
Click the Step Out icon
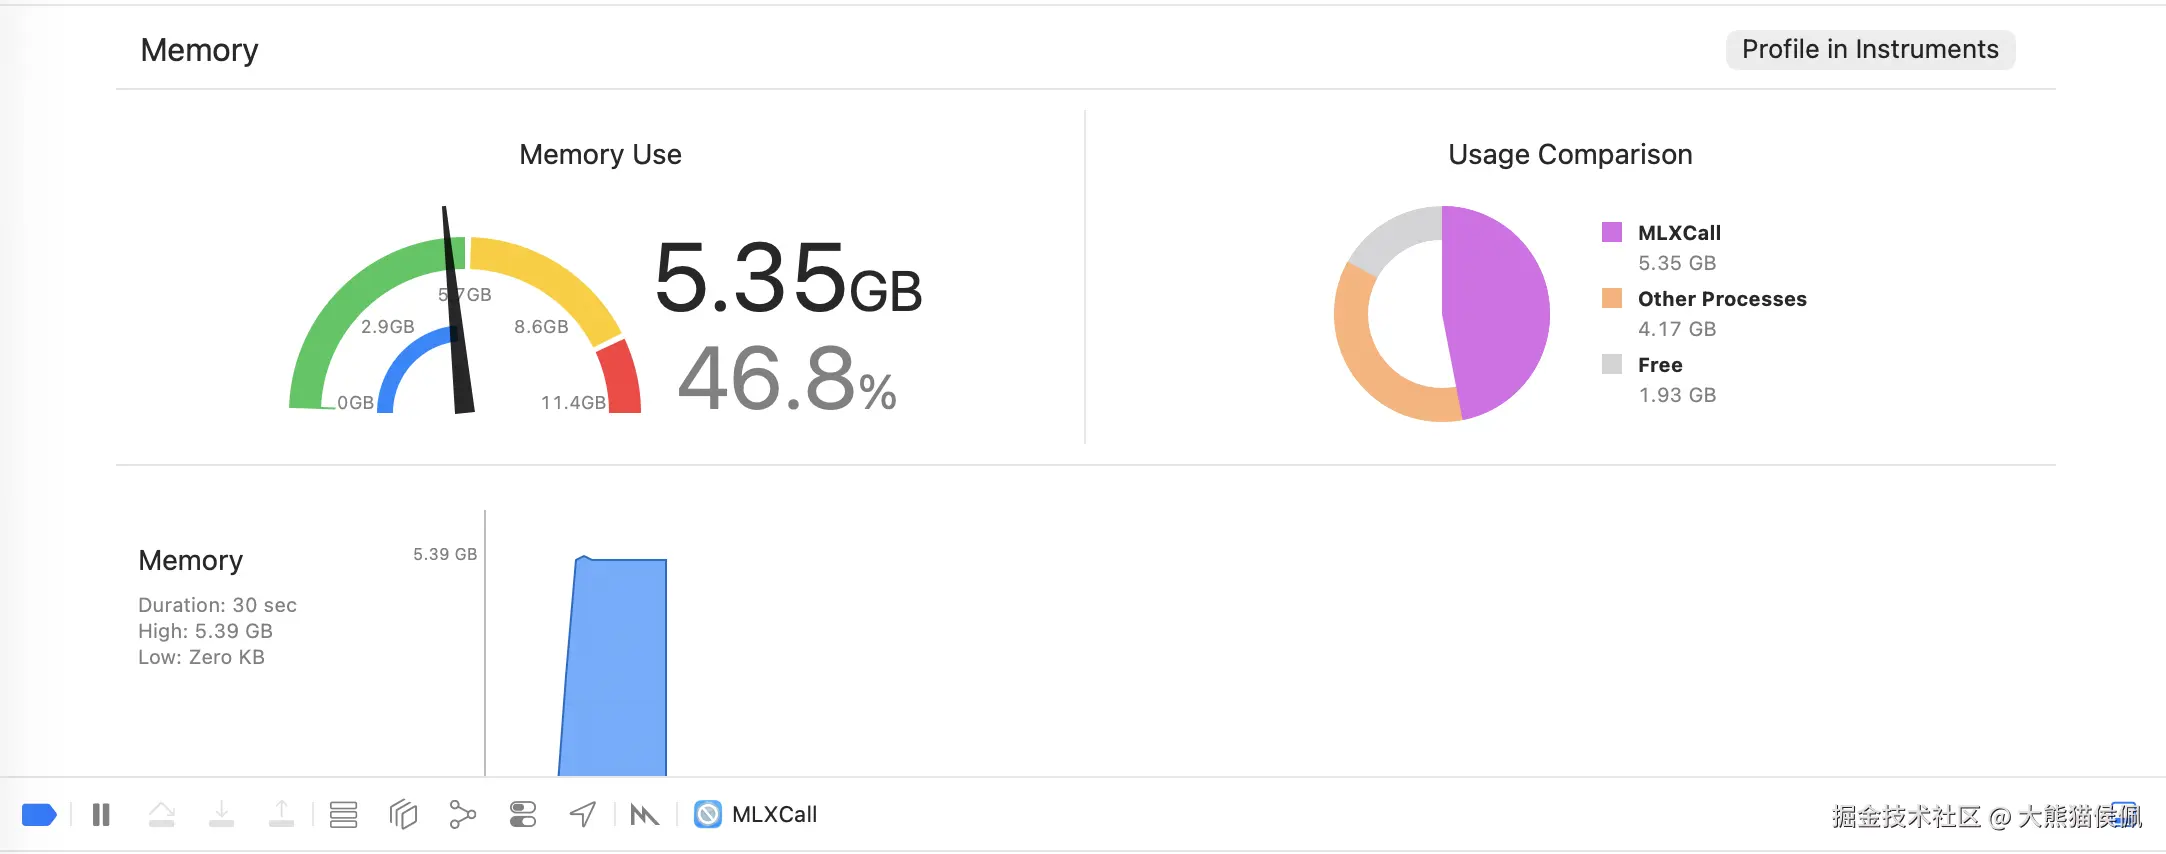point(282,815)
